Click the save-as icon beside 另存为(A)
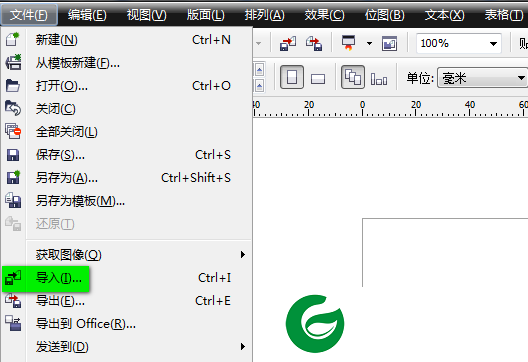The width and height of the screenshot is (528, 362). pos(13,177)
